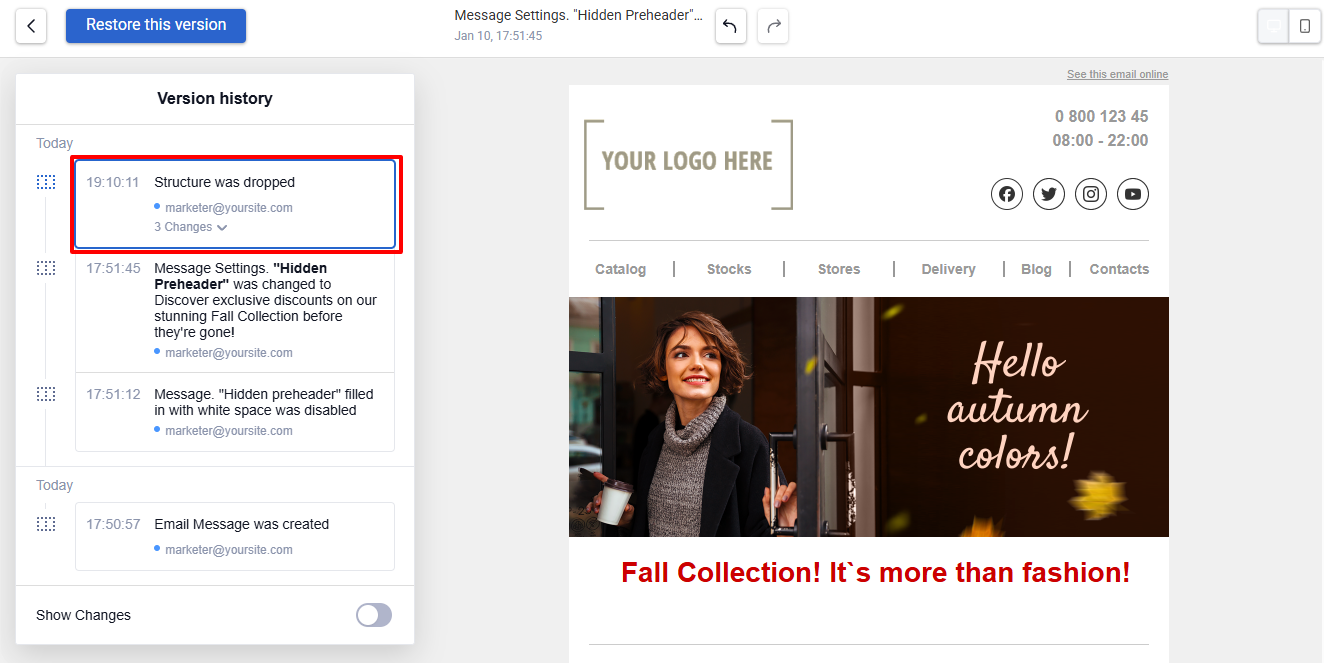
Task: Open the Stocks menu item
Action: tap(729, 269)
